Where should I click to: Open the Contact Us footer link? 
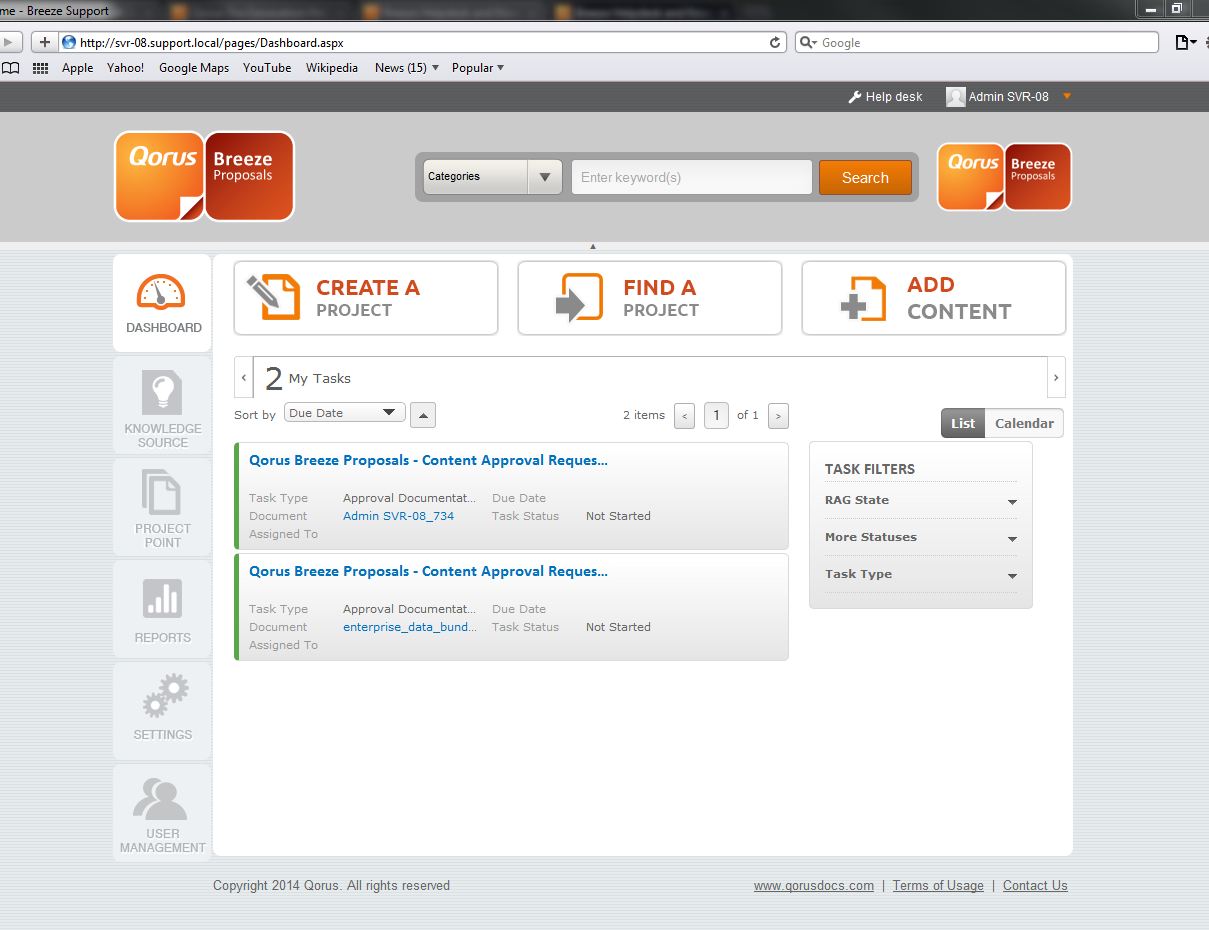(1035, 885)
